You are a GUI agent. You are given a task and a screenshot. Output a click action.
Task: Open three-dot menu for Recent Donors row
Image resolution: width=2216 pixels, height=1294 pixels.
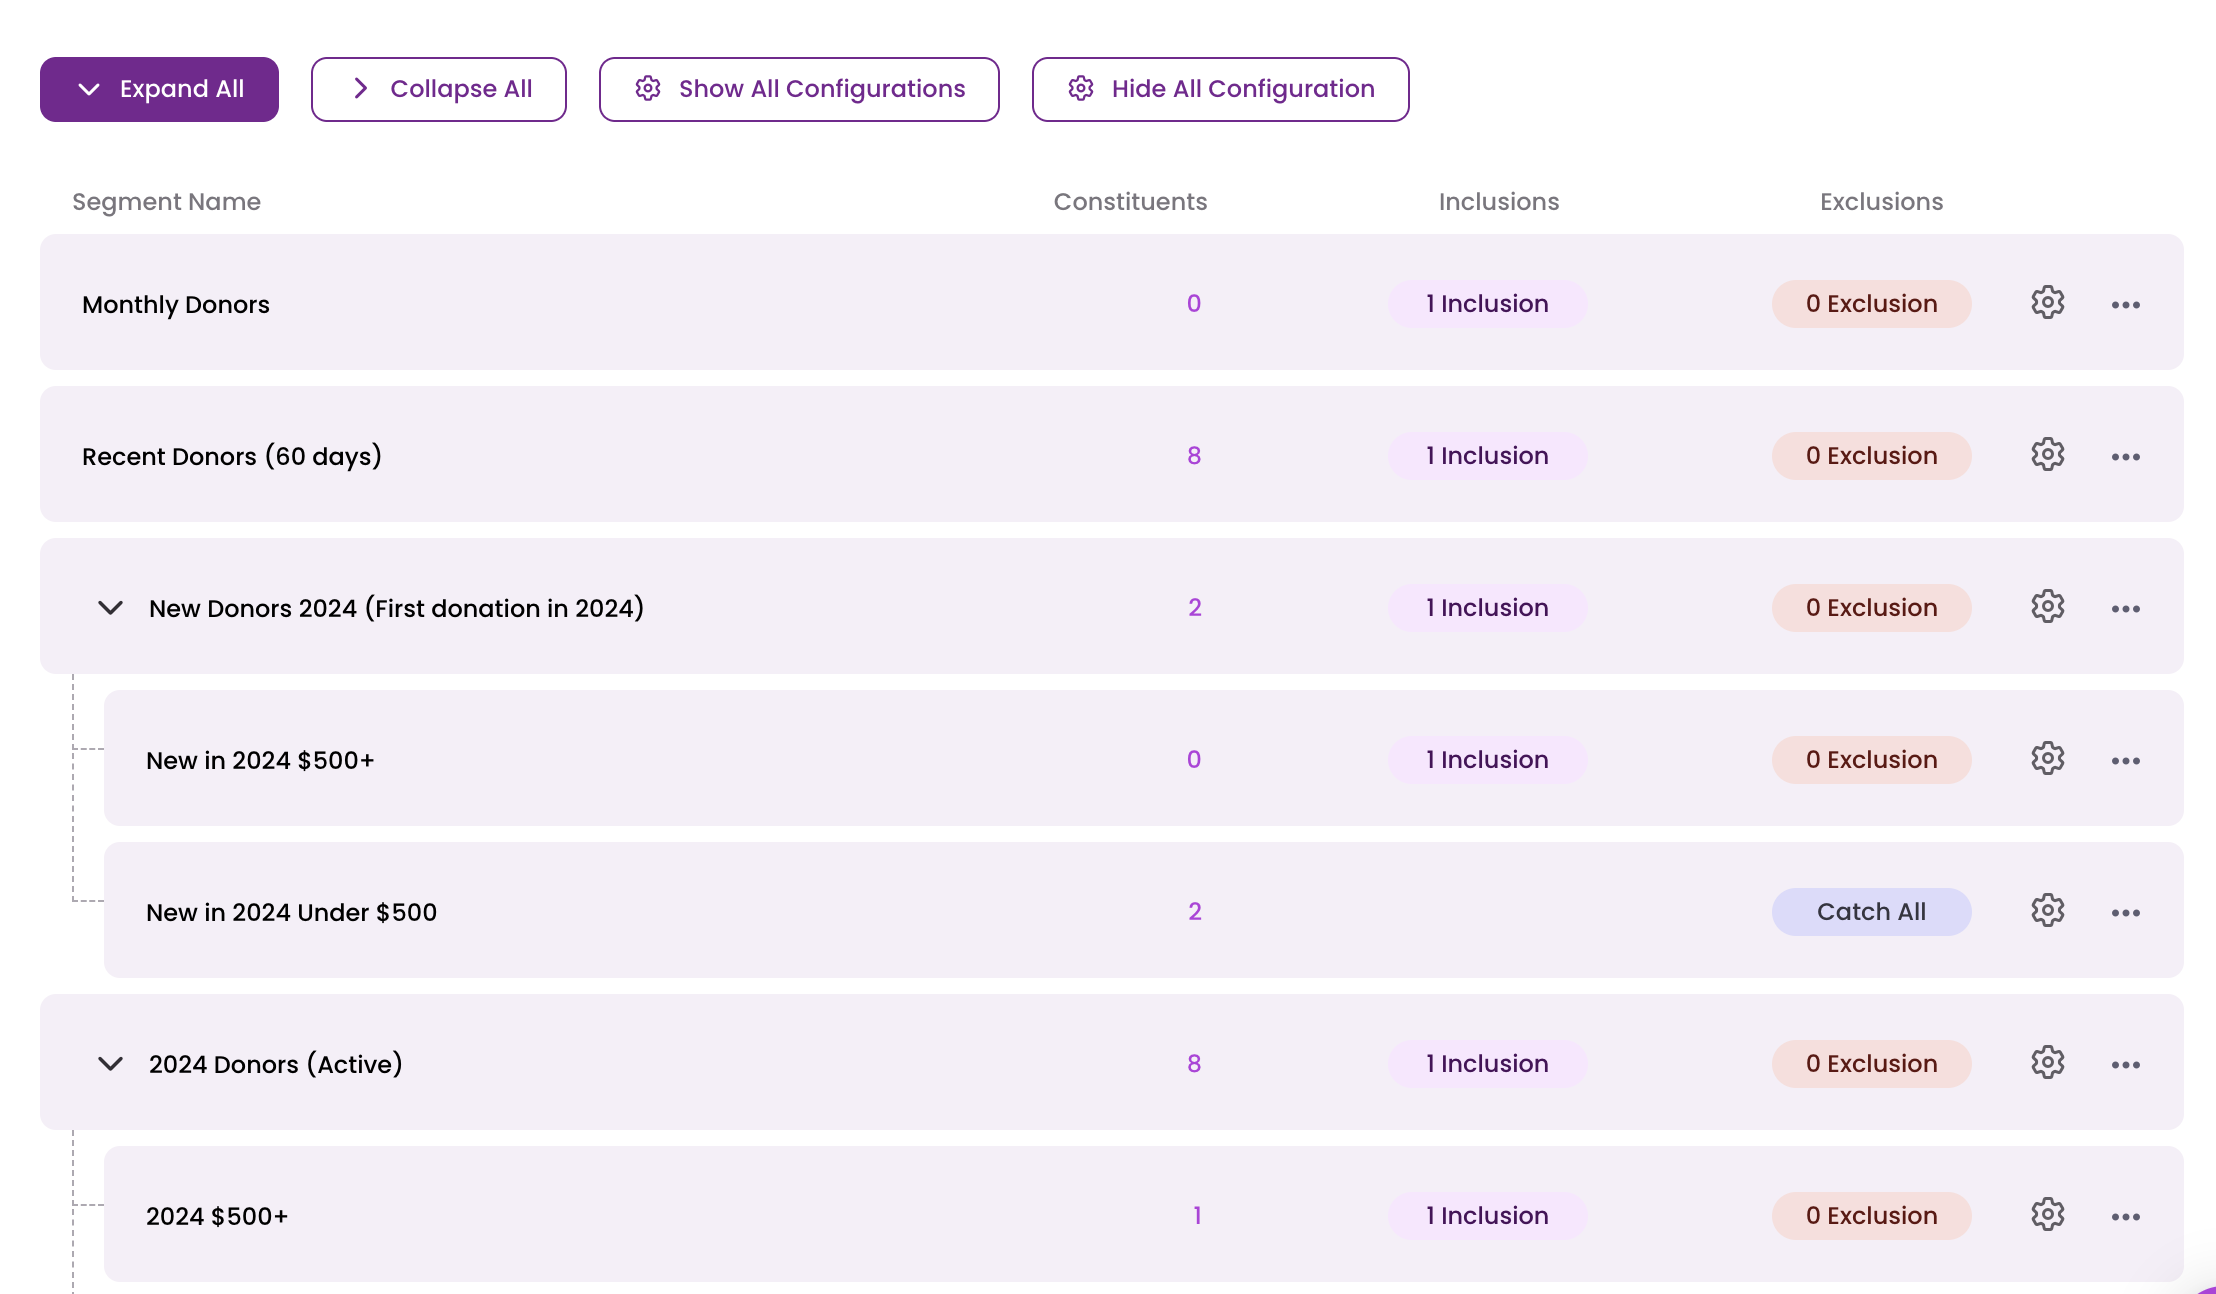click(2125, 457)
